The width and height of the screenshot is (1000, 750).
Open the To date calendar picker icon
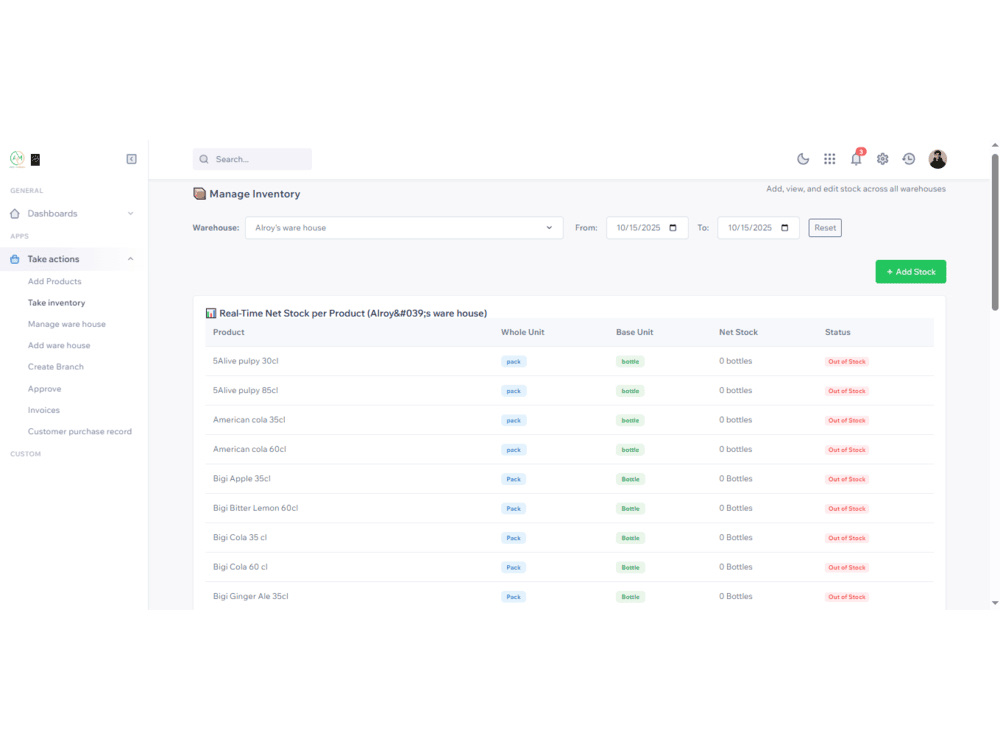pos(784,228)
